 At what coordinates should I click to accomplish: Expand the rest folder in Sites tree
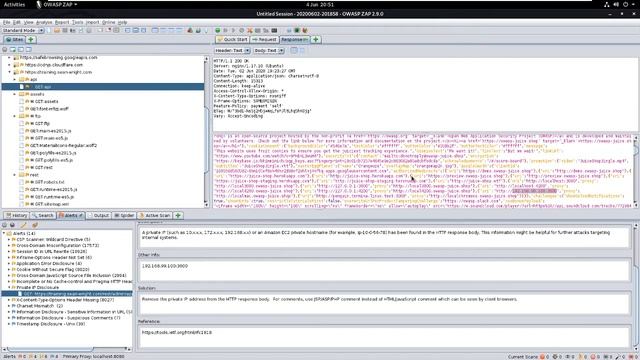tap(15, 175)
